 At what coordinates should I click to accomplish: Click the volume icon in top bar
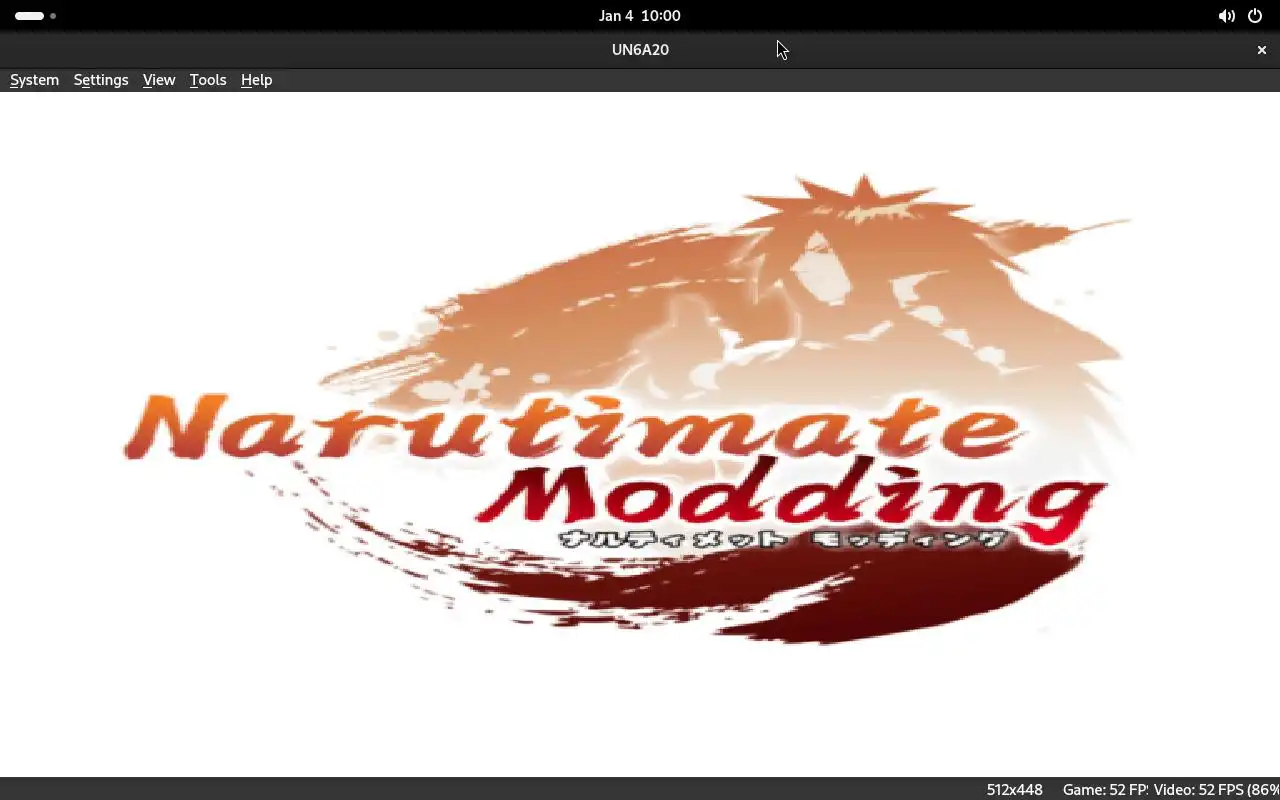coord(1226,16)
